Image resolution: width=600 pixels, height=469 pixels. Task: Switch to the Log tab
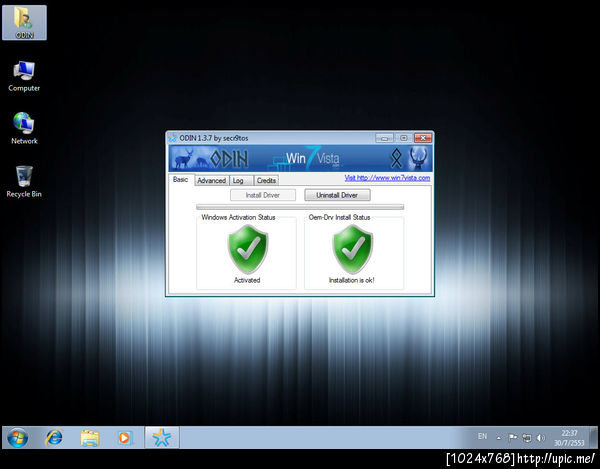(241, 181)
